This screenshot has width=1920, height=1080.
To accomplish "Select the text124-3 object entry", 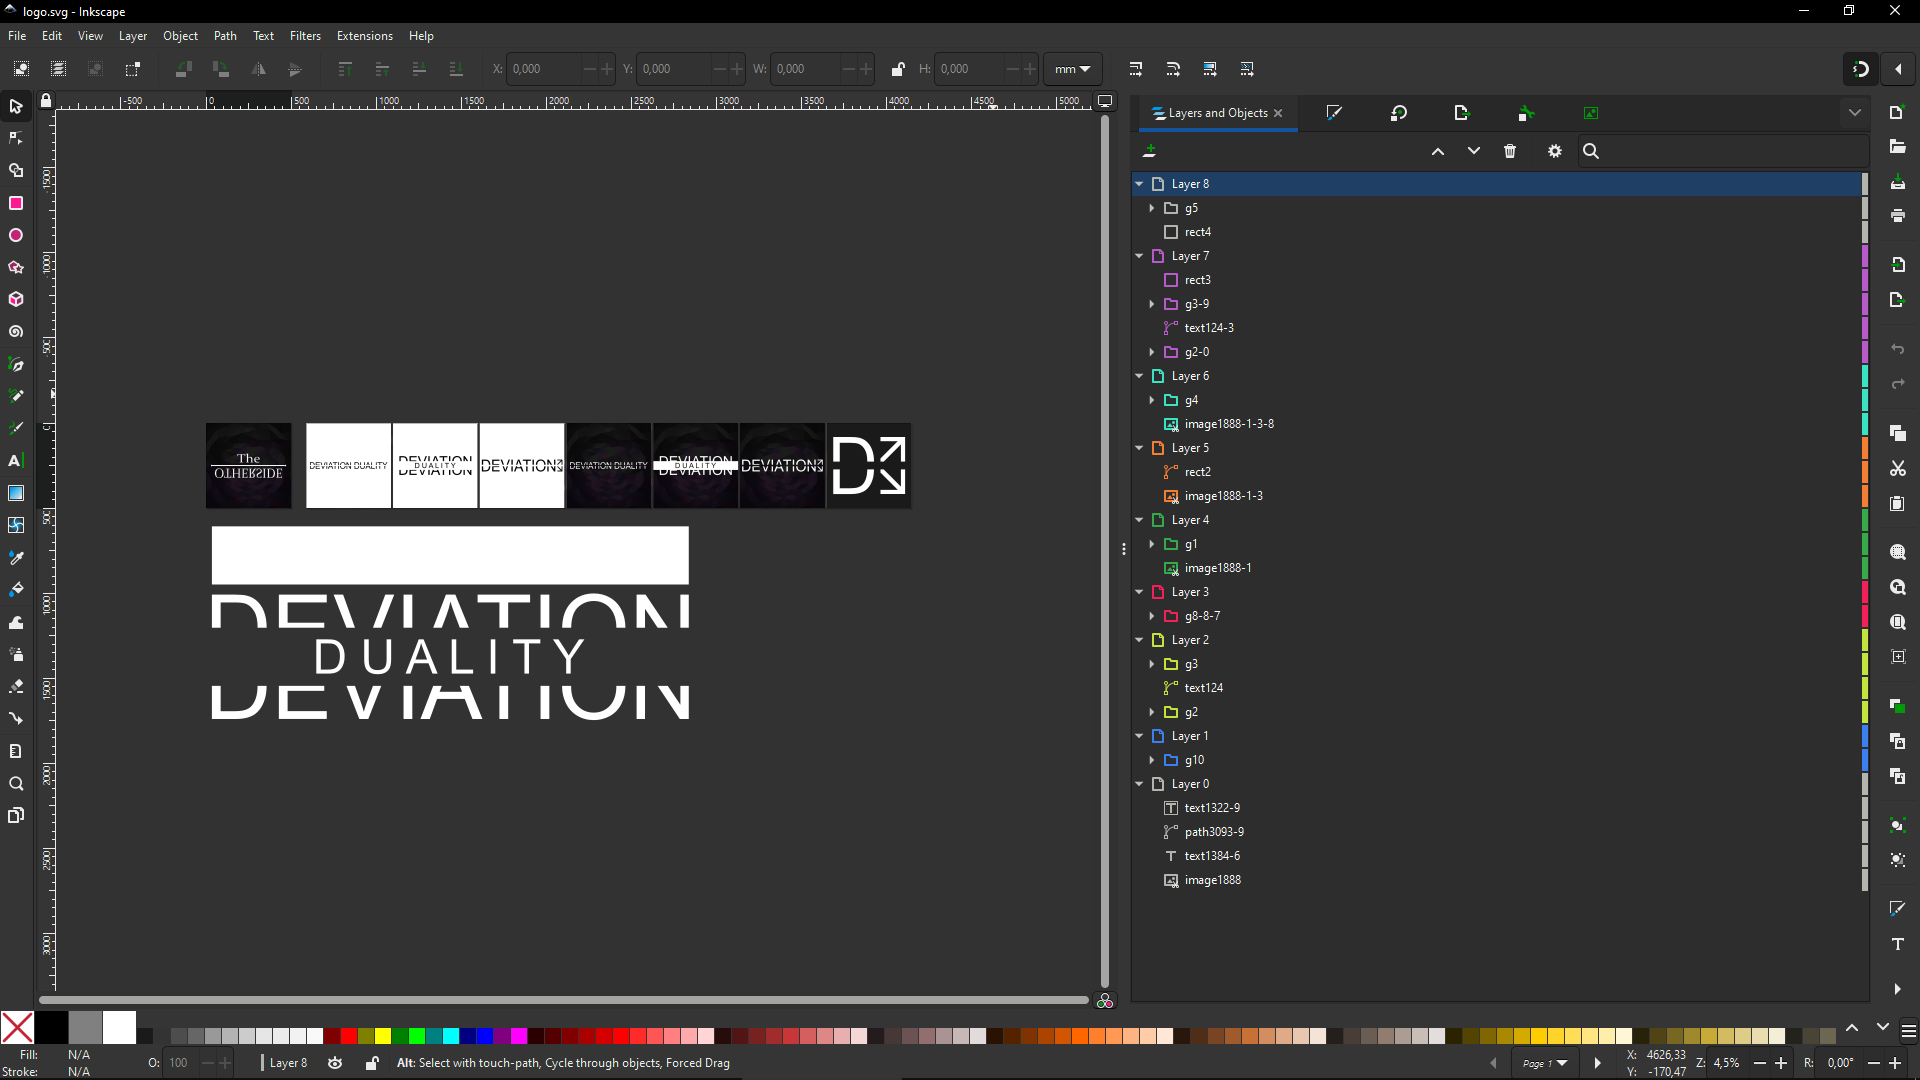I will pyautogui.click(x=1209, y=328).
